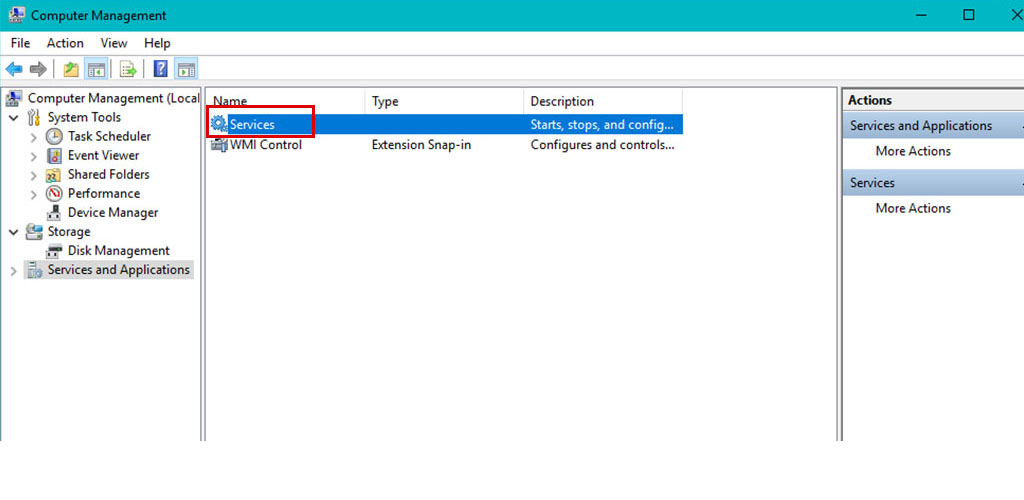Screen dimensions: 1024x500
Task: Click the WMI Control icon in list
Action: point(219,145)
